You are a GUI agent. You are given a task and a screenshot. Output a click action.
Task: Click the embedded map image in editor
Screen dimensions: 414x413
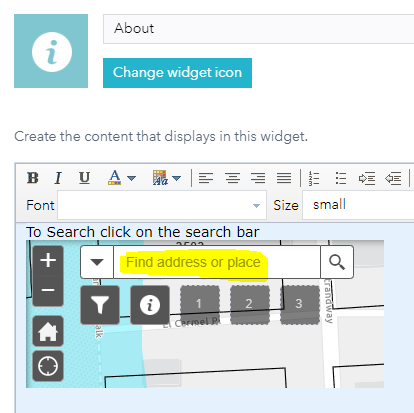pyautogui.click(x=205, y=314)
